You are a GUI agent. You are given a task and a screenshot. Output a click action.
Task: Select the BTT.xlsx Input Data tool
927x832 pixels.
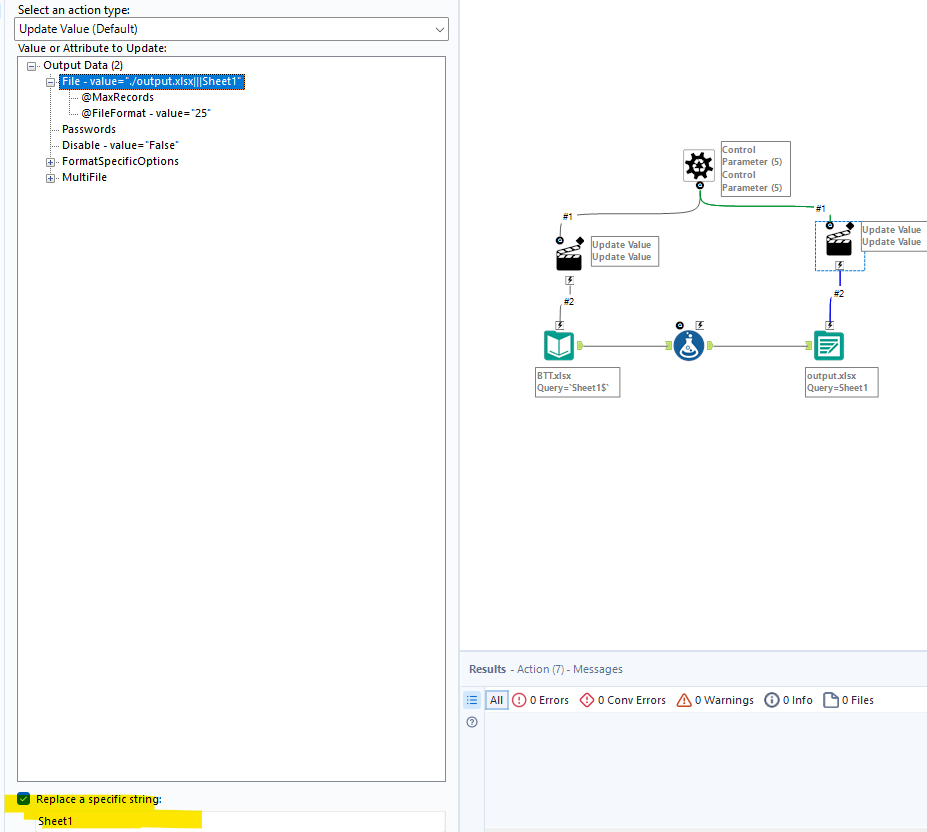[559, 346]
